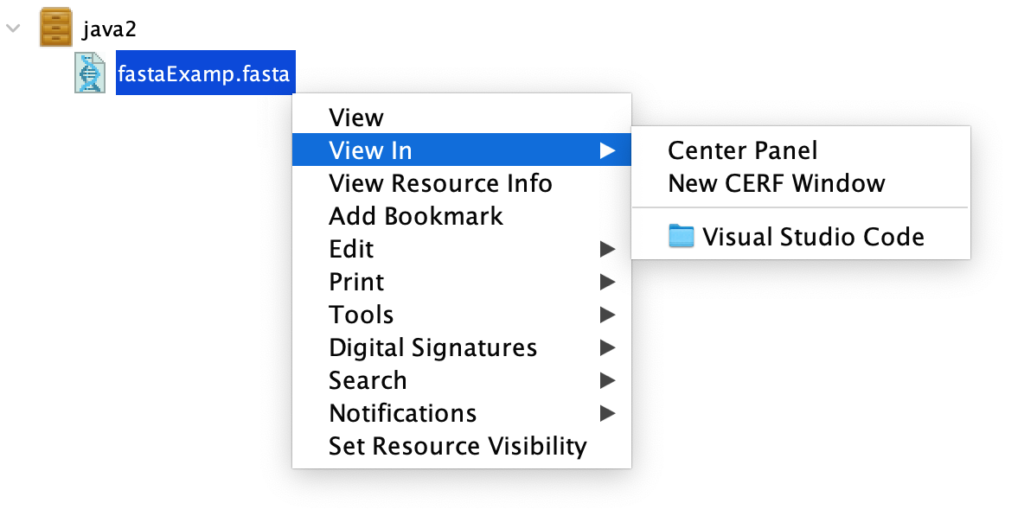The height and width of the screenshot is (522, 1024).
Task: Select New CERF Window option
Action: (776, 184)
